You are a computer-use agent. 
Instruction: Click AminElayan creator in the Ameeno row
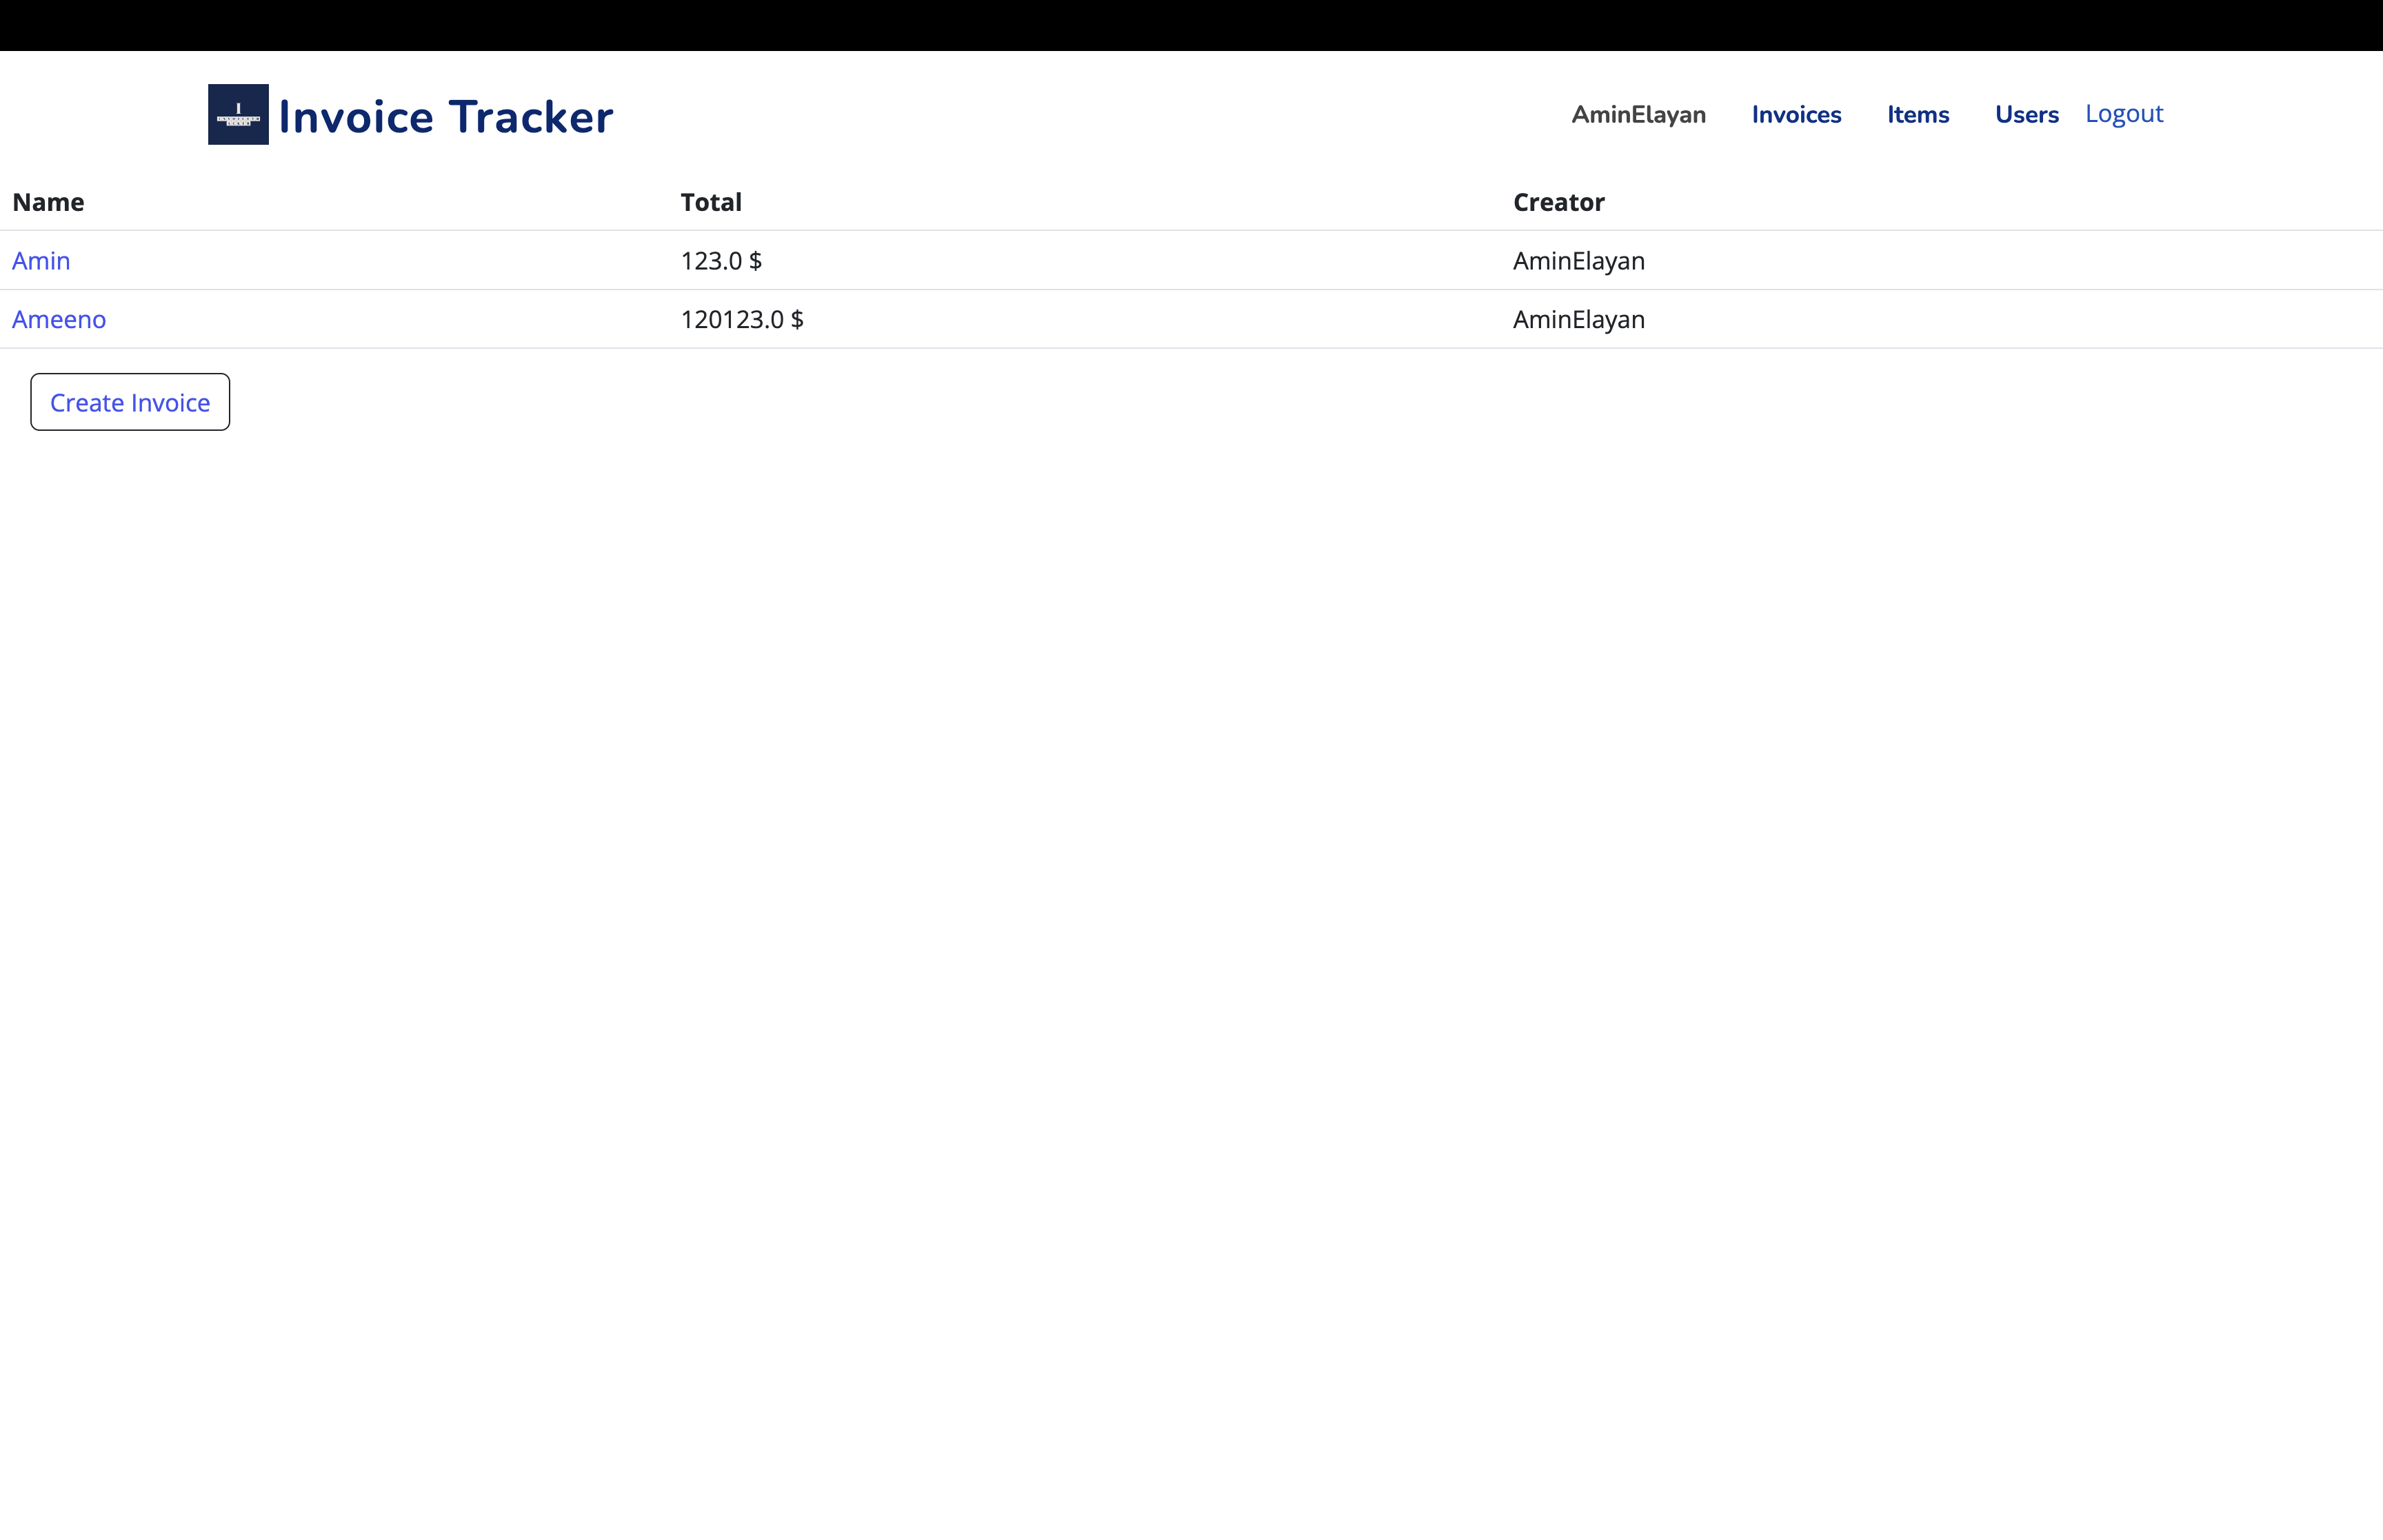(x=1578, y=319)
